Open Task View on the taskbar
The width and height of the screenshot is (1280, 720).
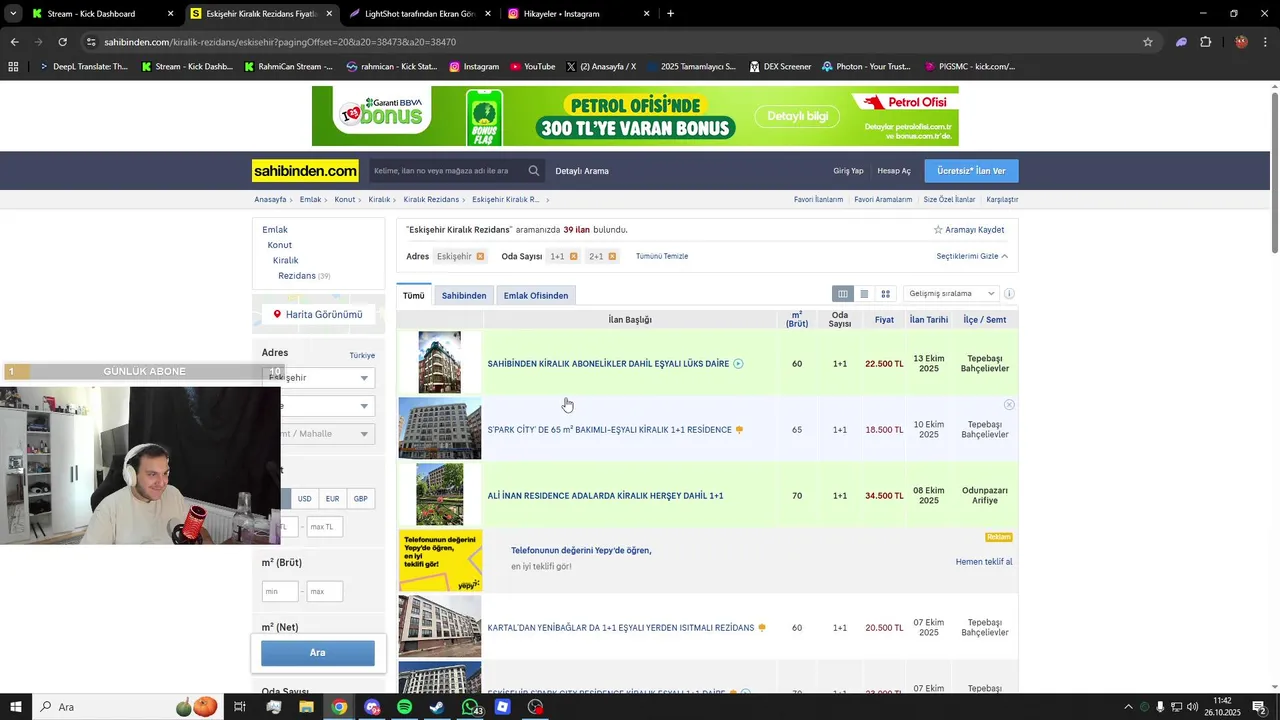point(240,707)
